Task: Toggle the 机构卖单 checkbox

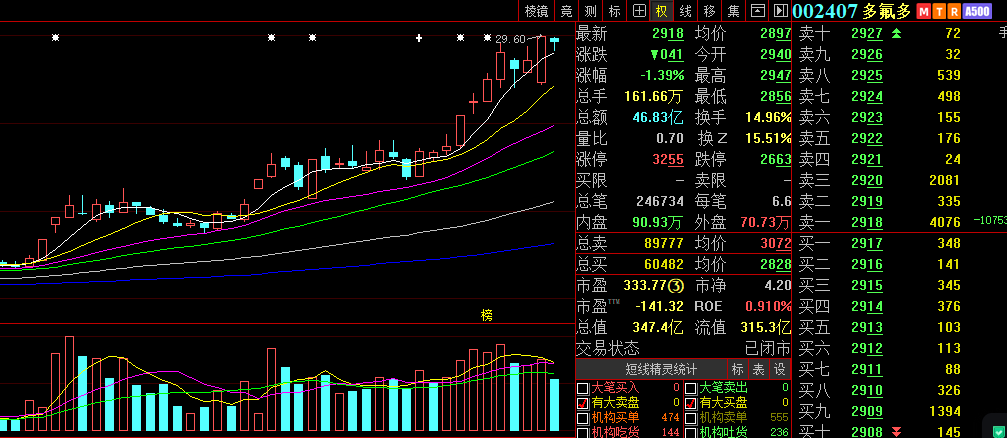Action: 690,418
